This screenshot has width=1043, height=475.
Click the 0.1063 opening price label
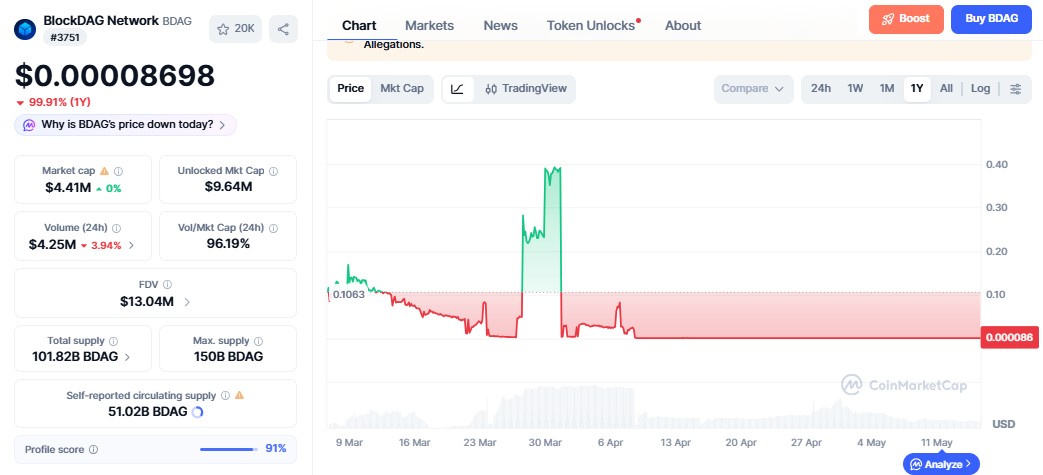coord(349,295)
